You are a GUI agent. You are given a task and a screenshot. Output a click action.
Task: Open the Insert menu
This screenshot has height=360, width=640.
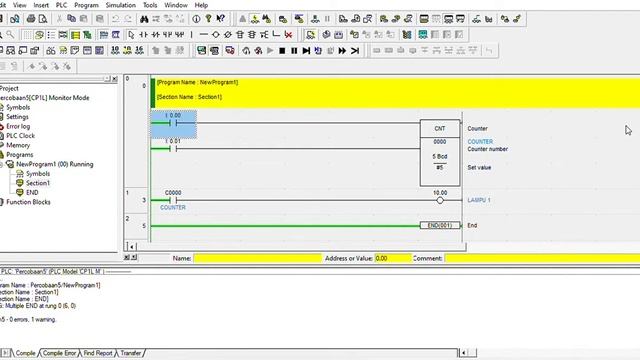41,5
